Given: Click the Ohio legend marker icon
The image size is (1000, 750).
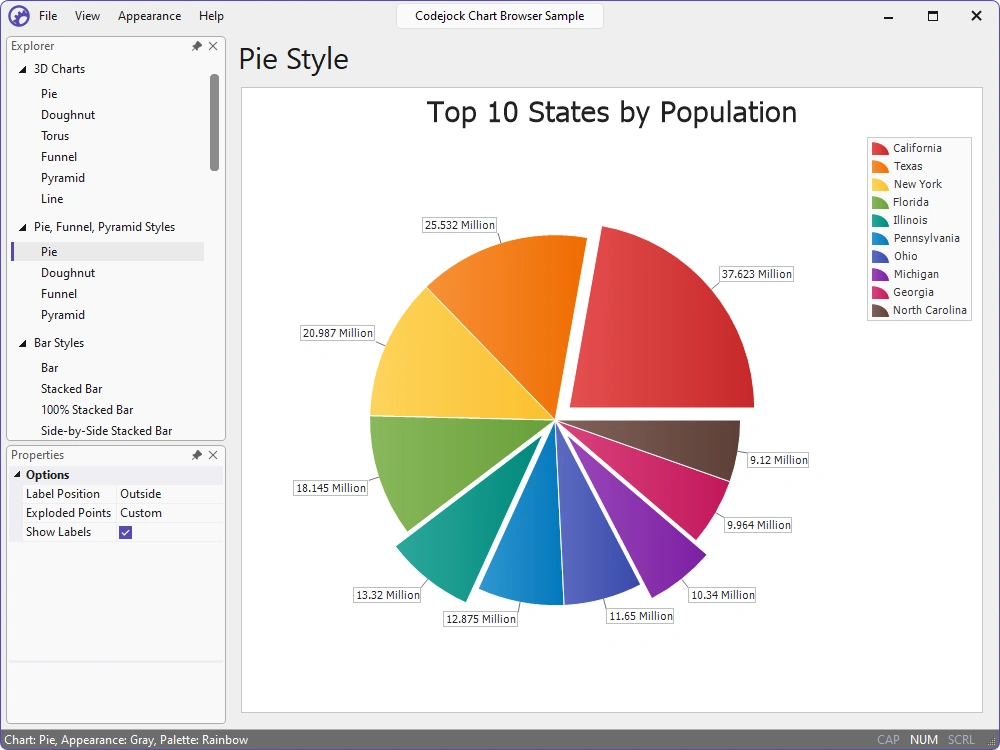Looking at the screenshot, I should (880, 256).
